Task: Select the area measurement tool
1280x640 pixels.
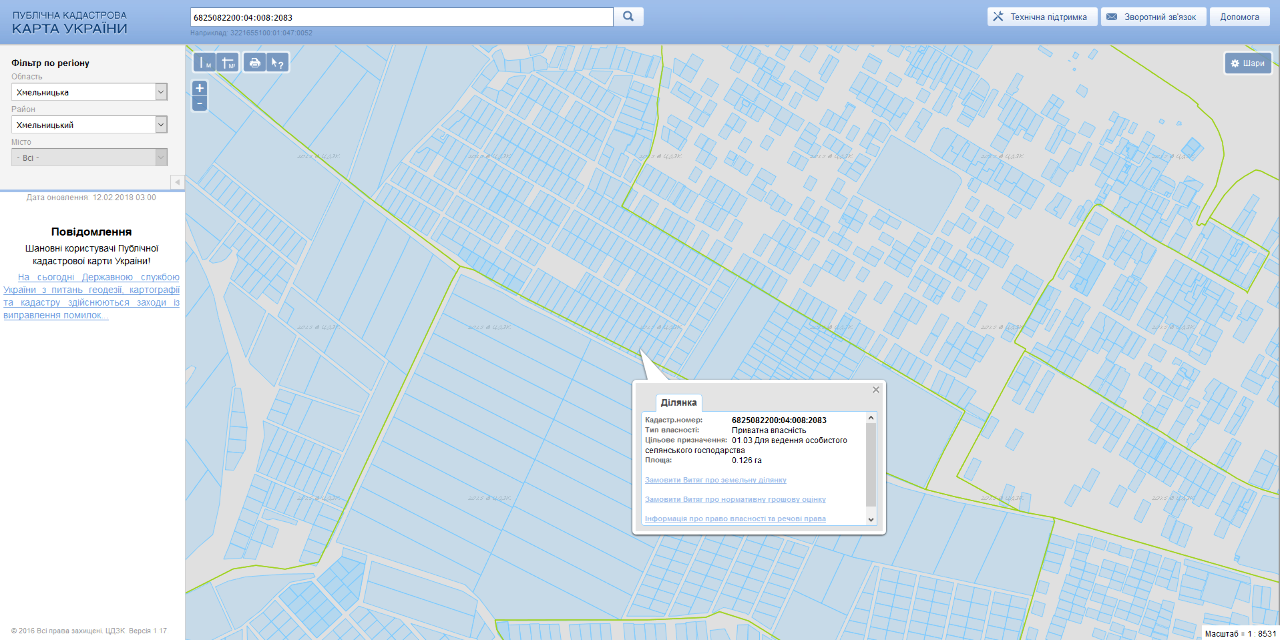Action: click(228, 63)
